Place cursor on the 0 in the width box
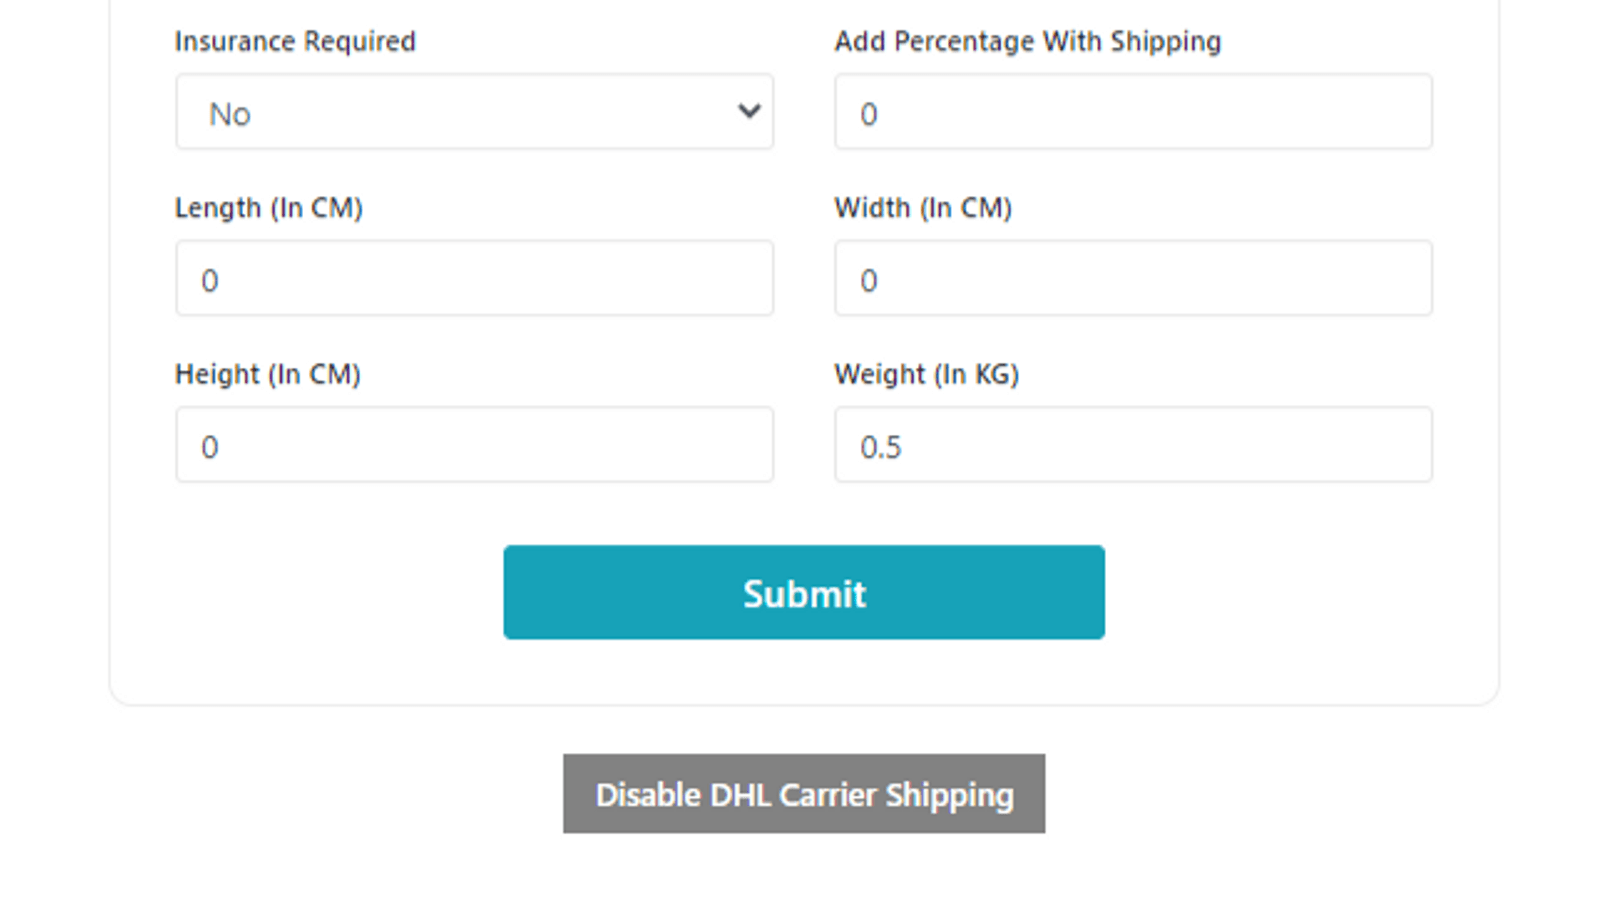 (869, 281)
